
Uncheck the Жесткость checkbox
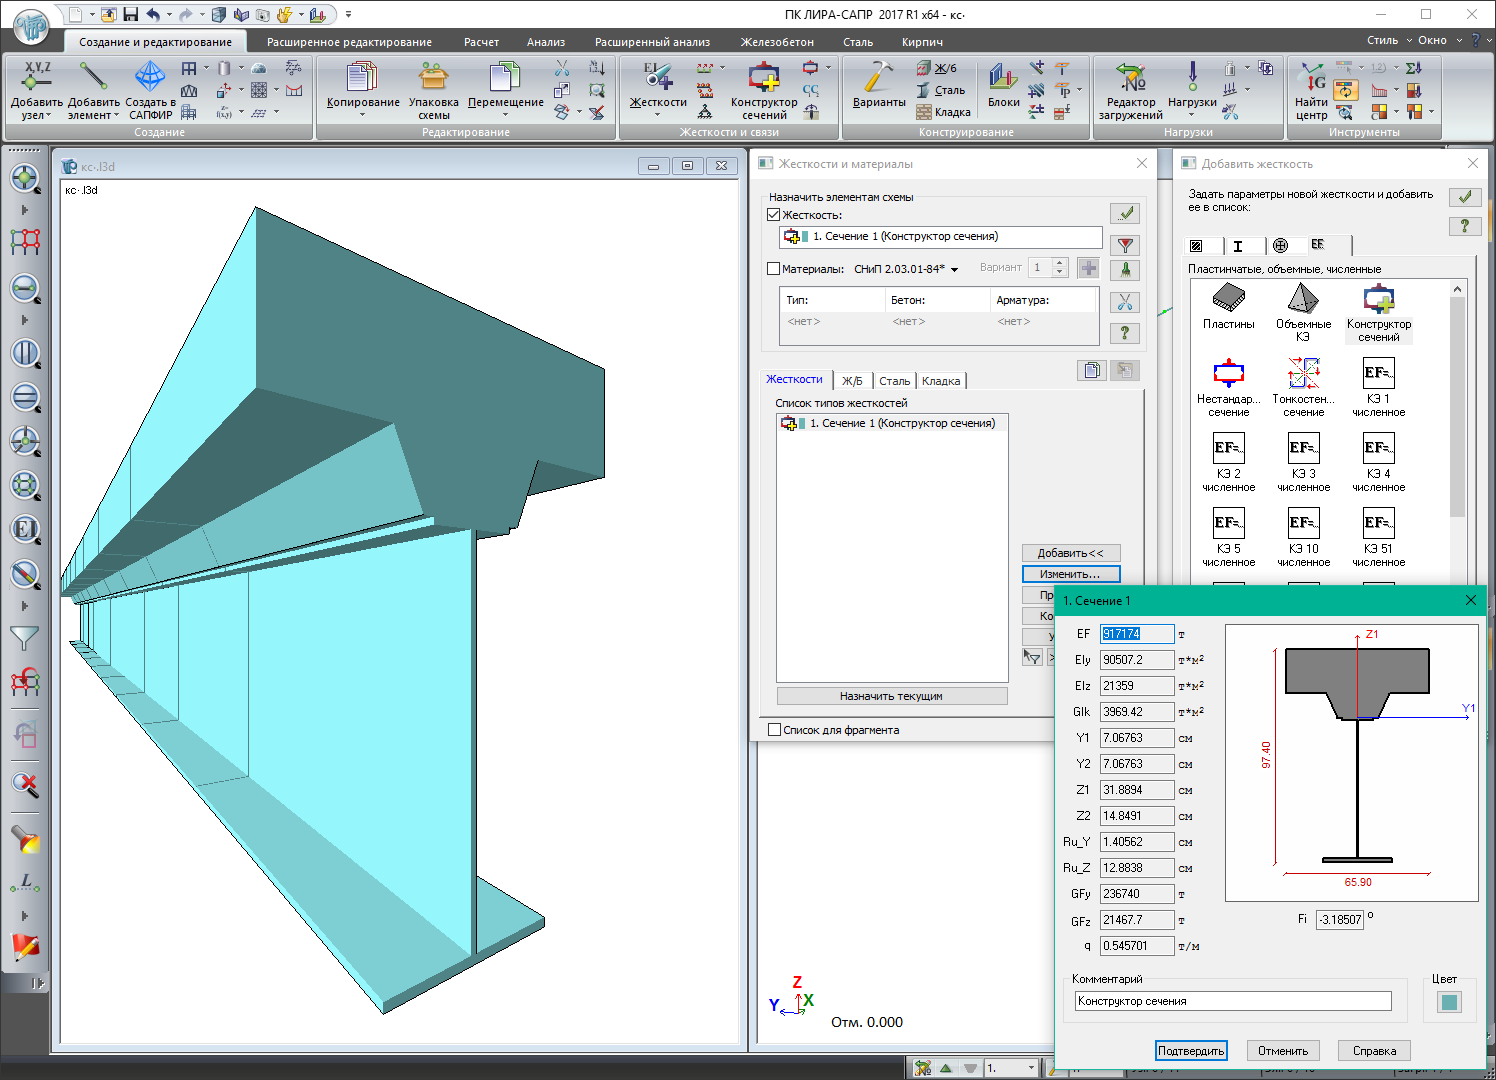pyautogui.click(x=773, y=215)
